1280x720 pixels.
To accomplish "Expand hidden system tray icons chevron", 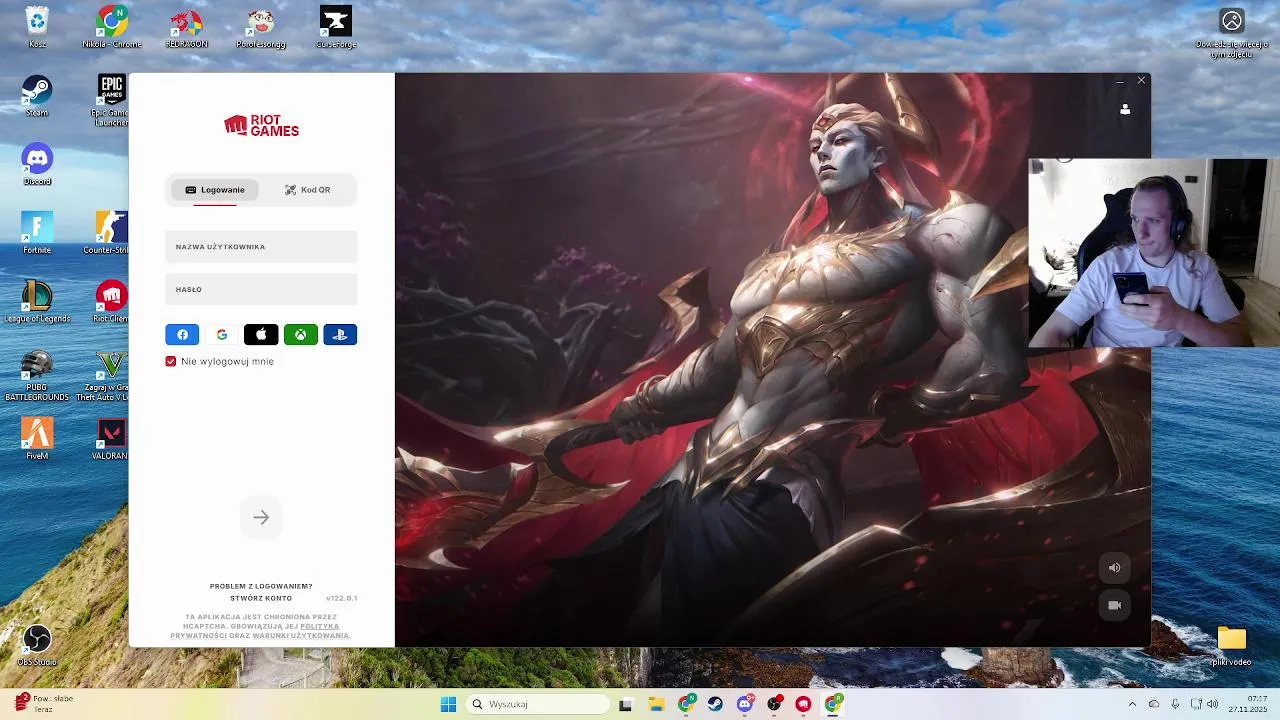I will [1132, 704].
